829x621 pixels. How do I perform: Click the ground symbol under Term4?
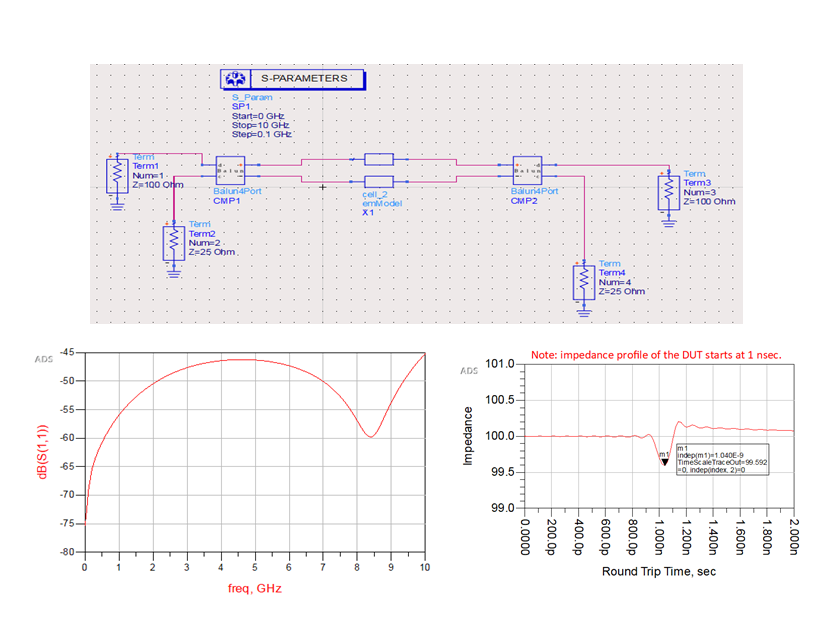[584, 312]
